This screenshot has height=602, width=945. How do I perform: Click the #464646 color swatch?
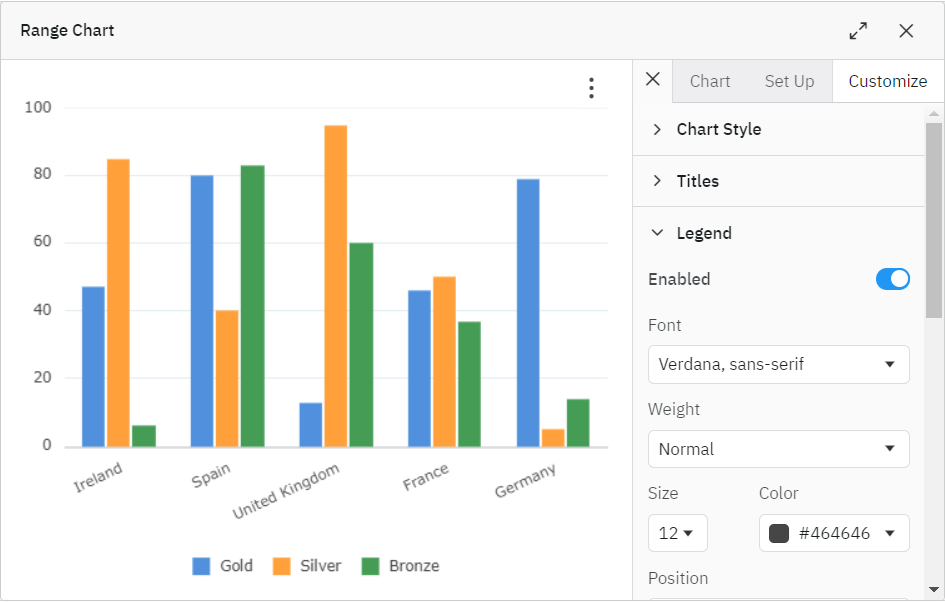coord(779,533)
